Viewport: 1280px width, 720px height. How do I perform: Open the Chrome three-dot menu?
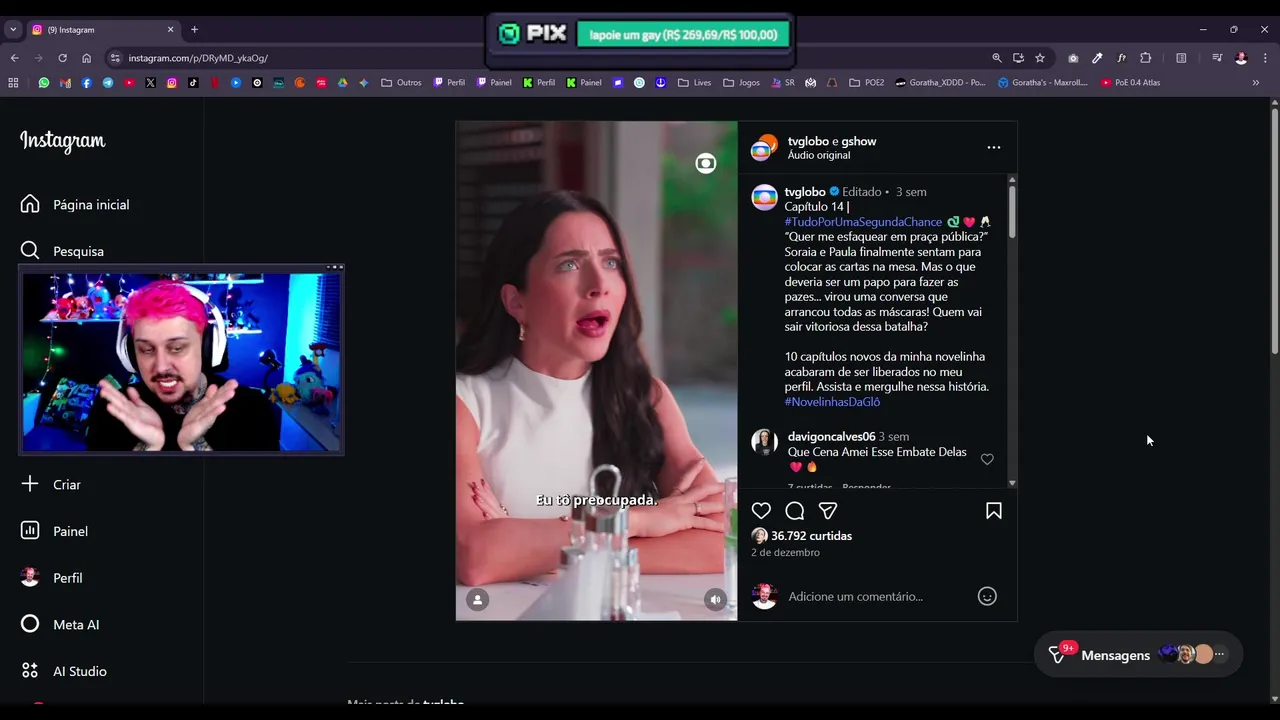[x=1265, y=58]
